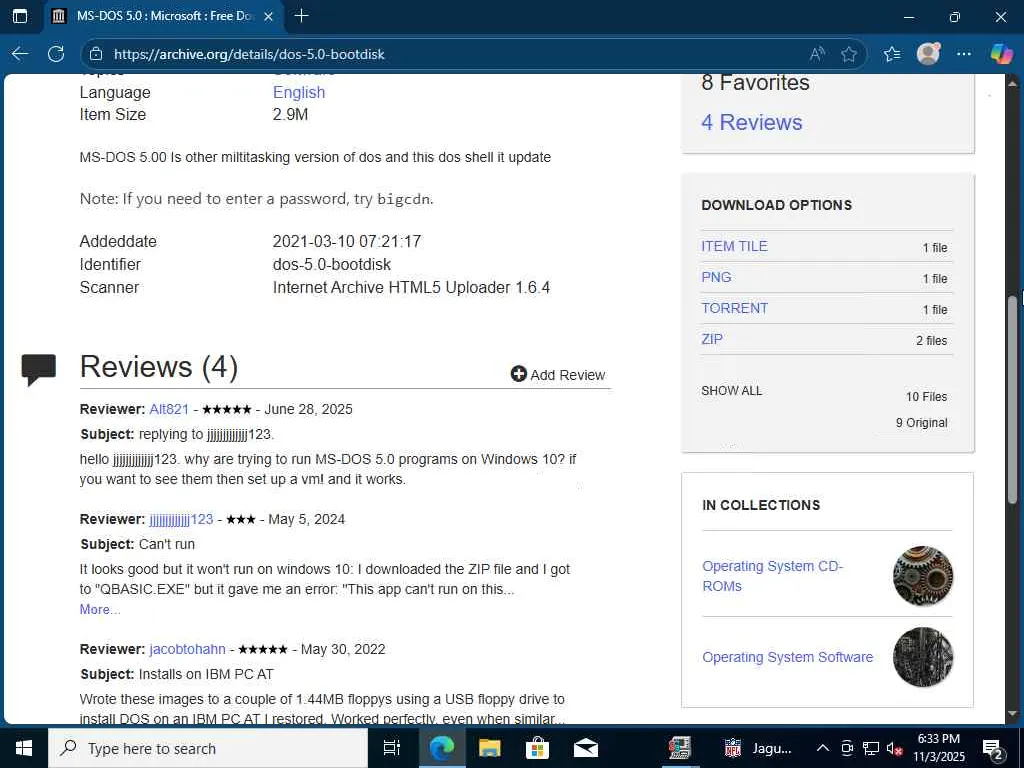Click the 9 Original text

pos(921,423)
